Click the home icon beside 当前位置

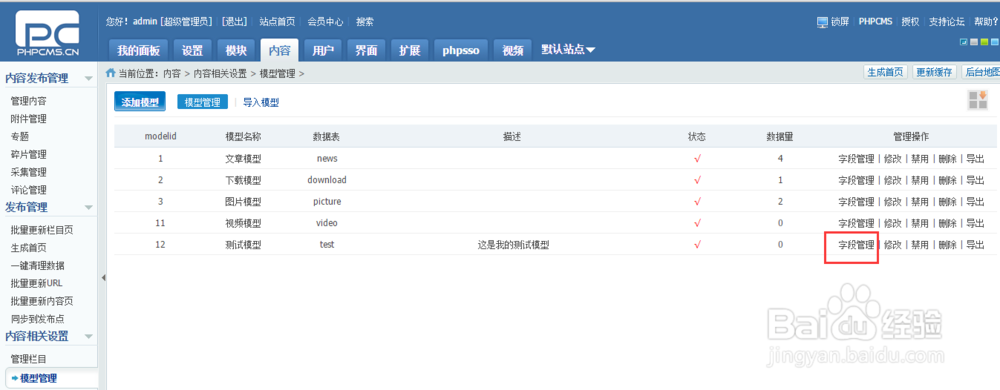[111, 73]
